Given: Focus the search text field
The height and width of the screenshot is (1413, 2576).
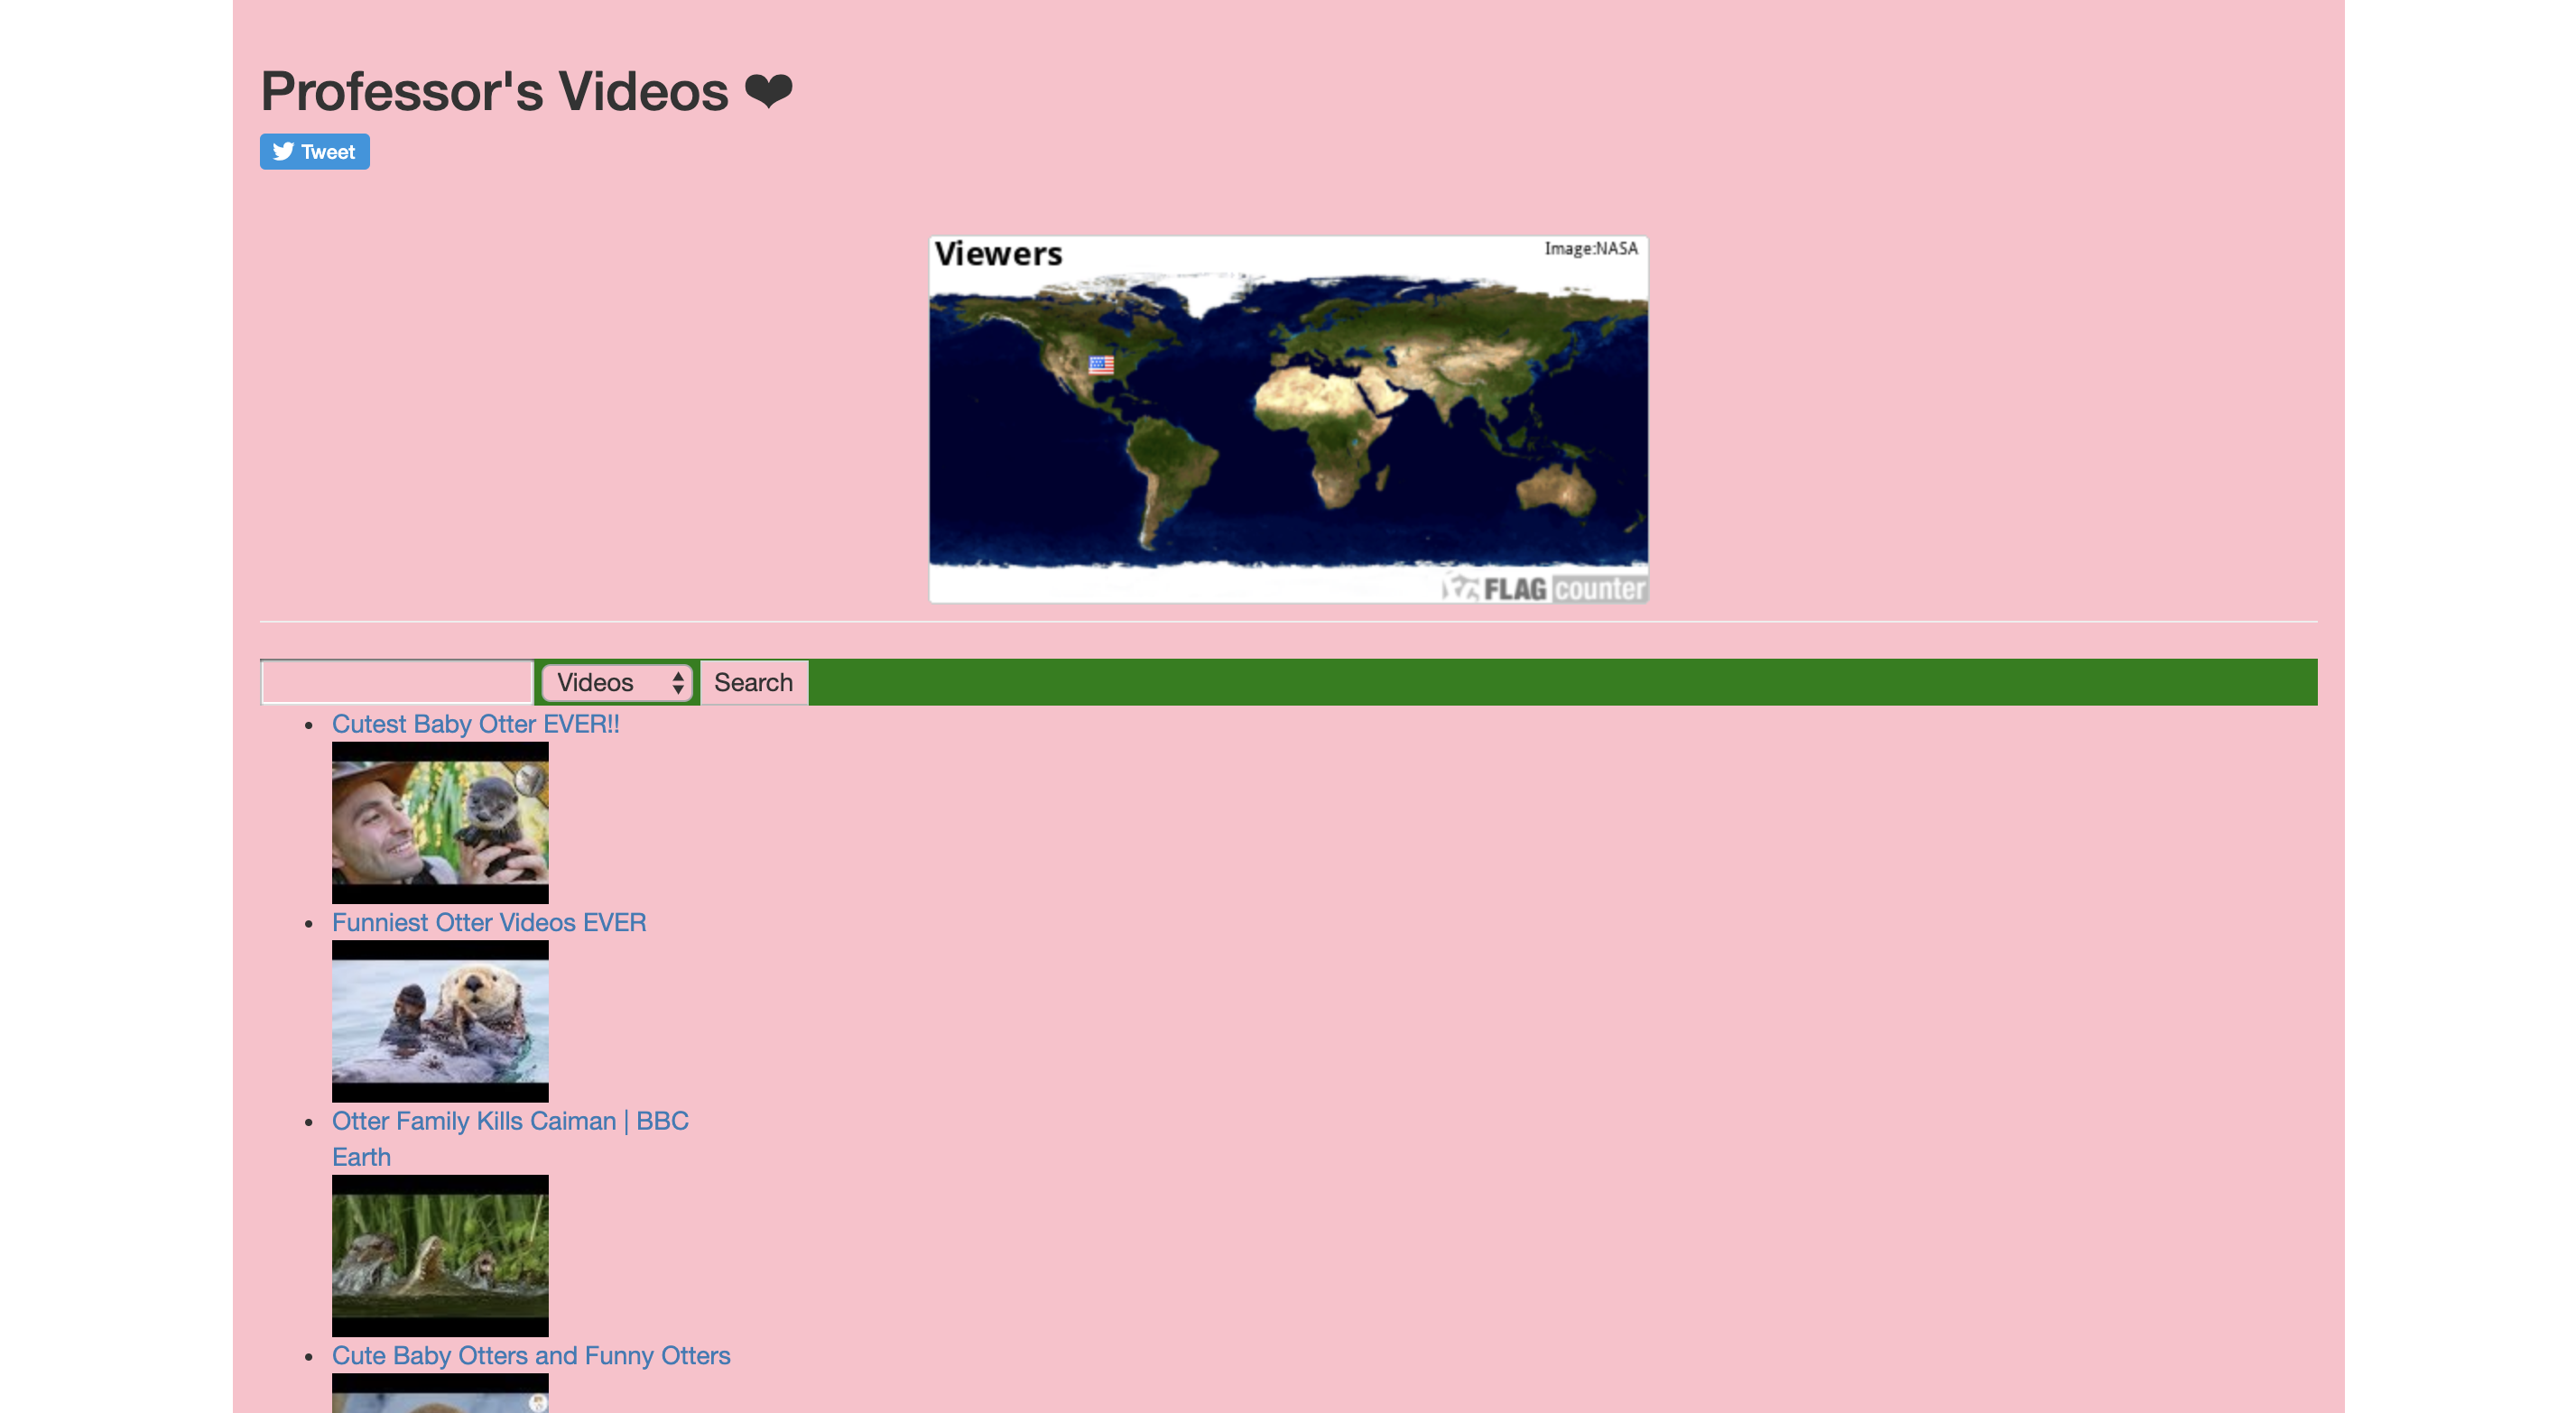Looking at the screenshot, I should [x=397, y=682].
